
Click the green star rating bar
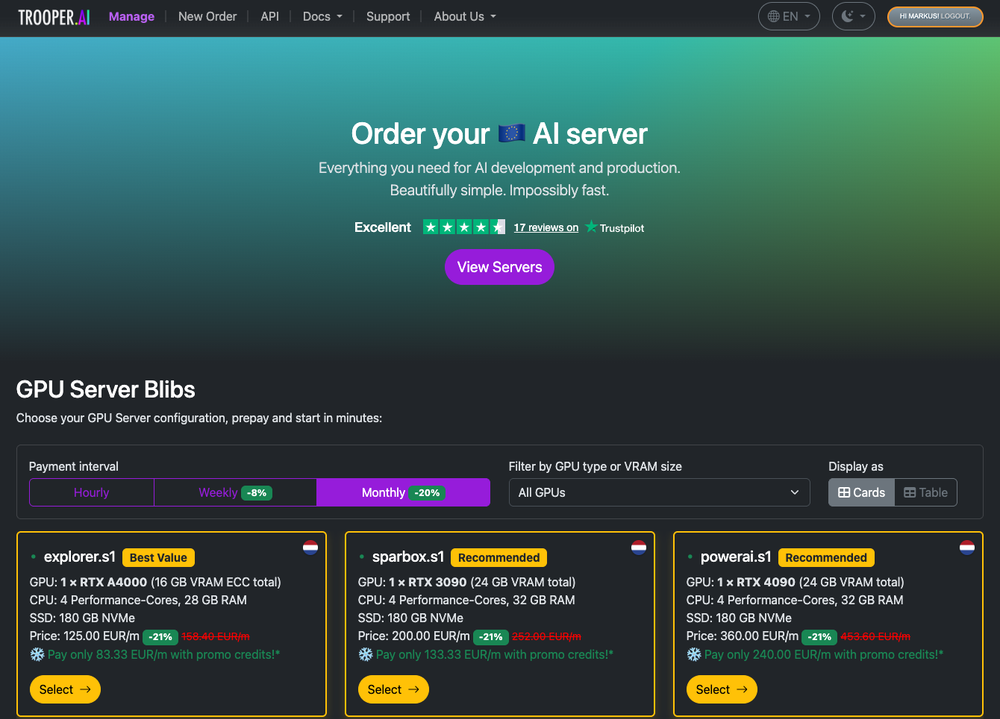[462, 227]
